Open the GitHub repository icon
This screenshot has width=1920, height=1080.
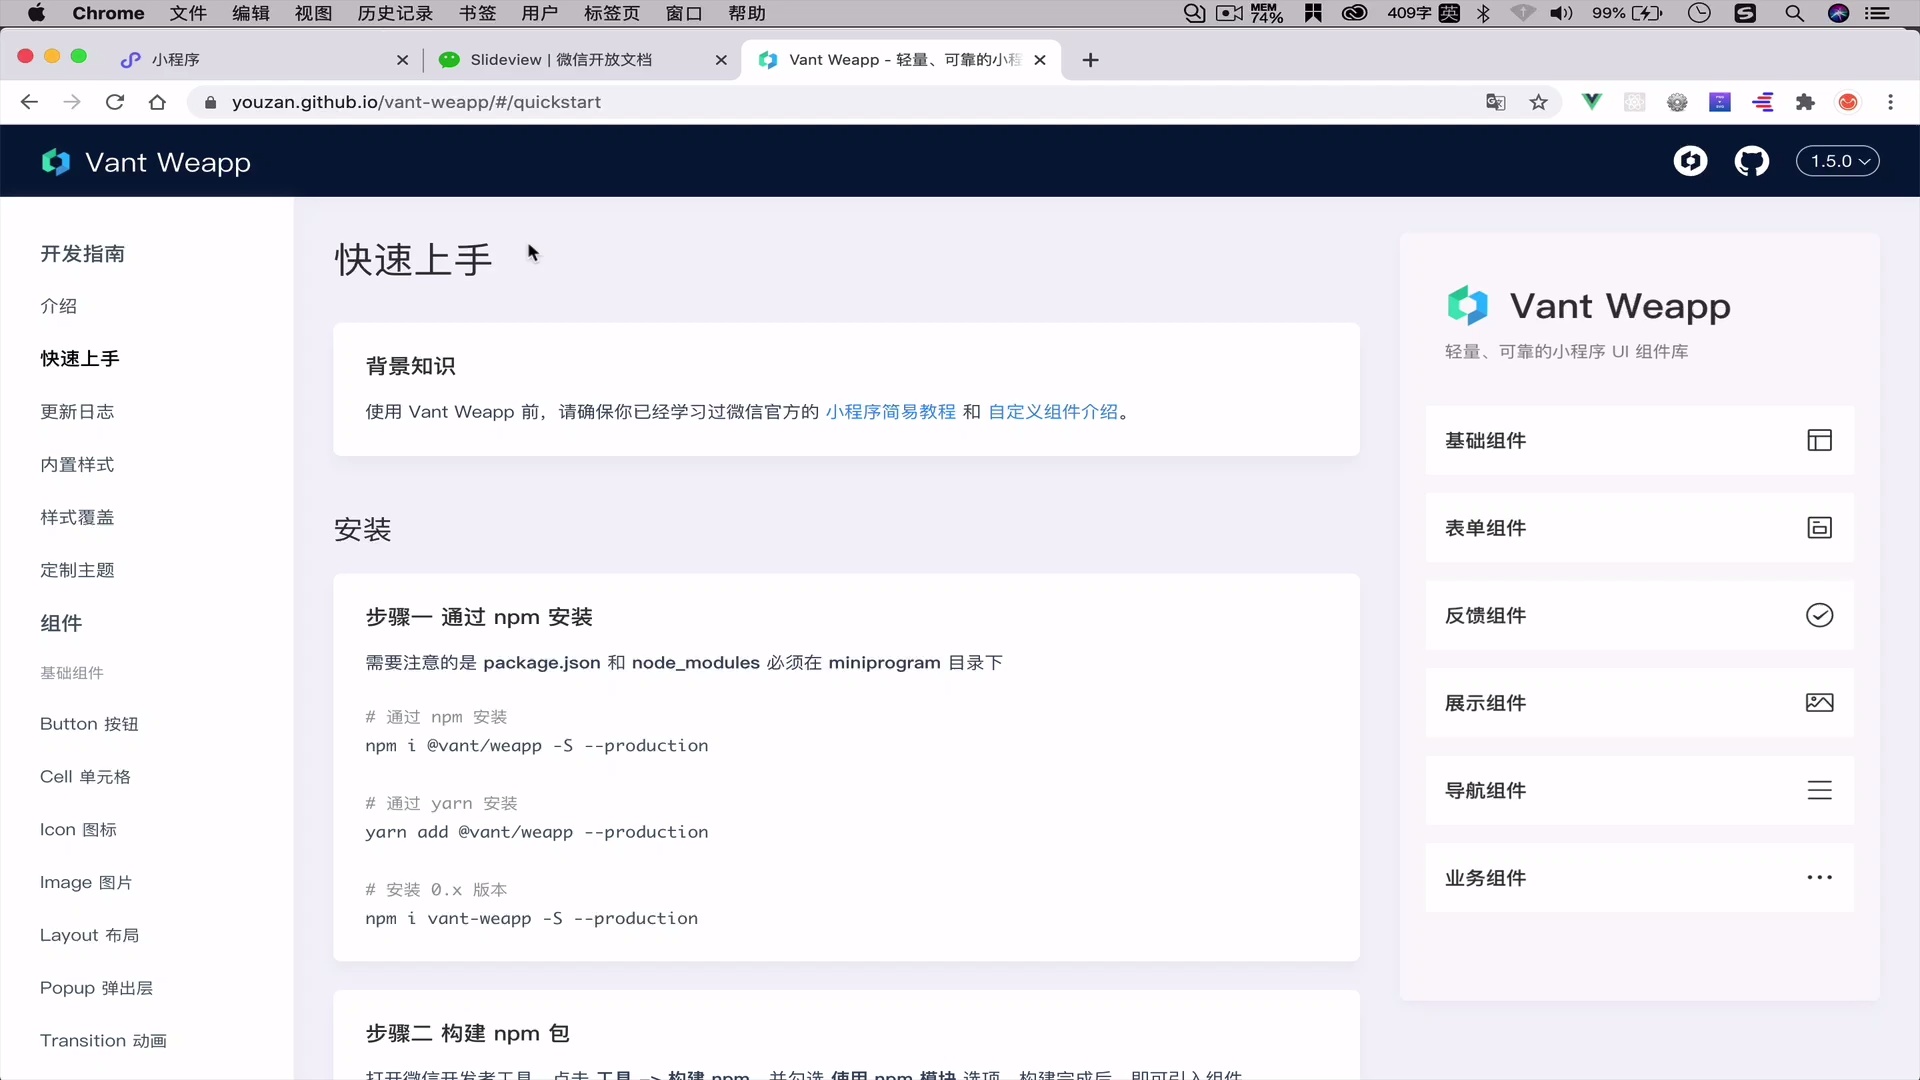1751,161
